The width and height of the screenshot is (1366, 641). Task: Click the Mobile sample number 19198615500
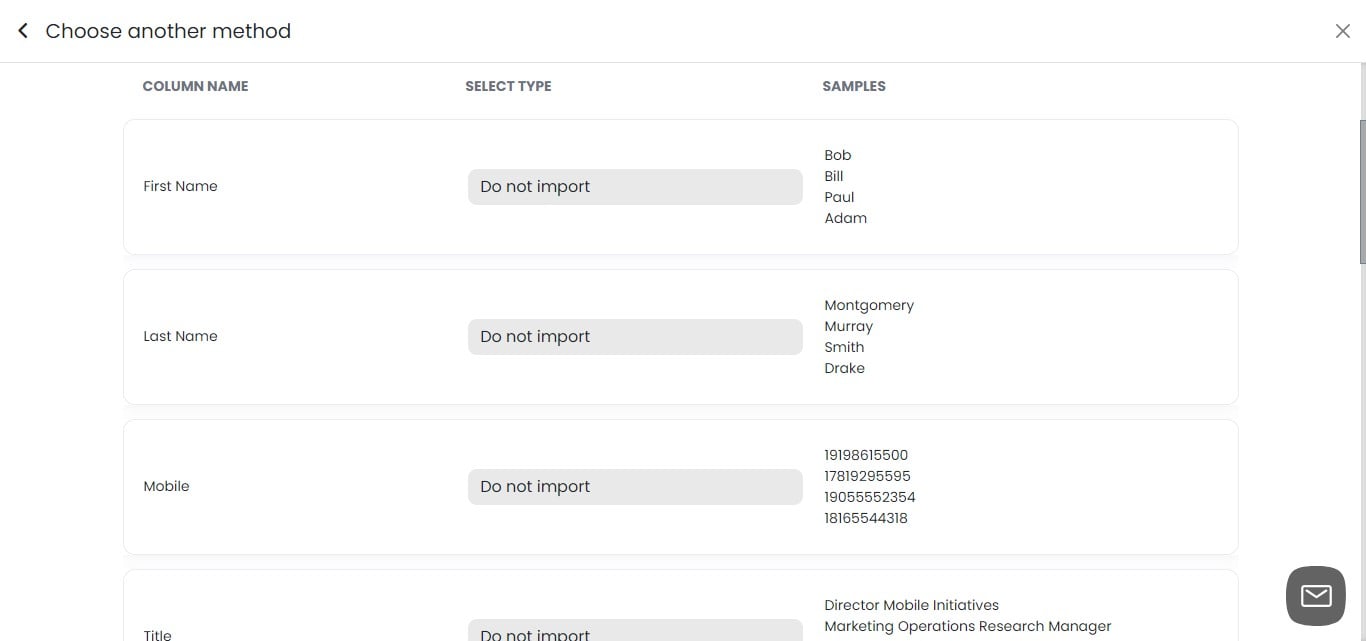pos(866,455)
